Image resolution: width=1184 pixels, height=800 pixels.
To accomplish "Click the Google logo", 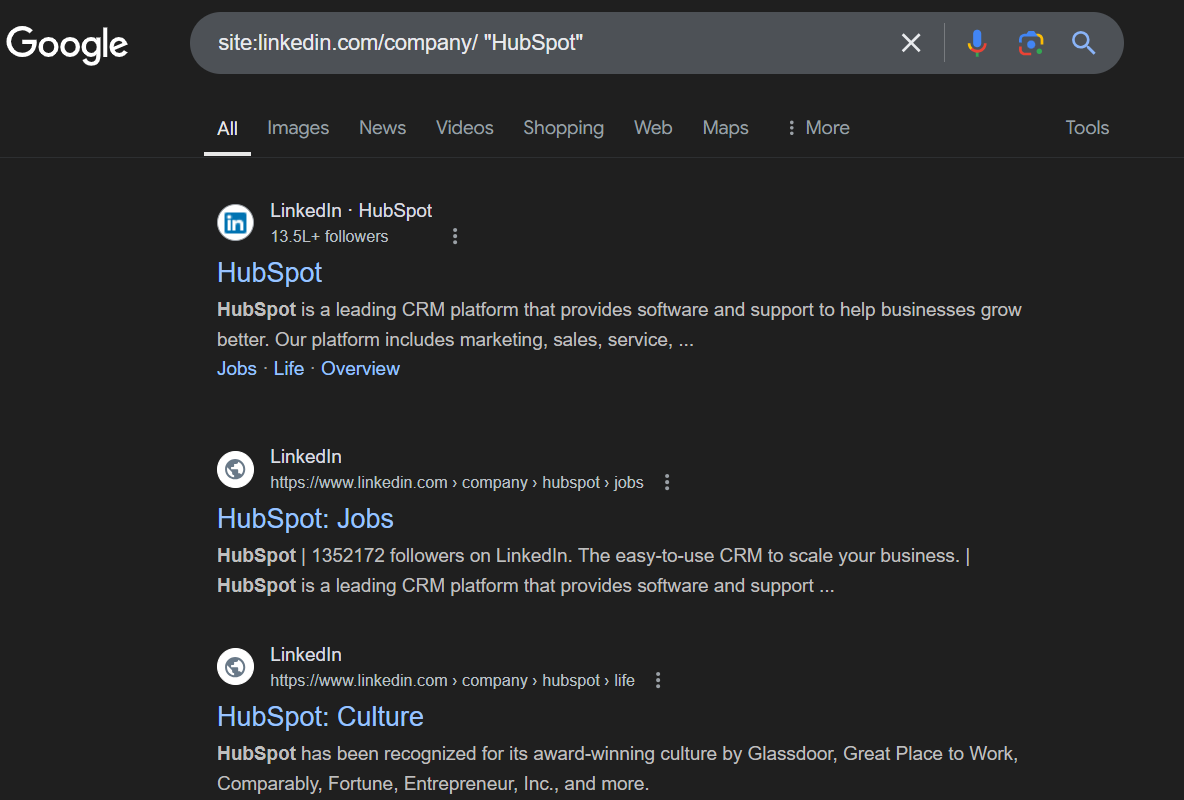I will pyautogui.click(x=67, y=44).
